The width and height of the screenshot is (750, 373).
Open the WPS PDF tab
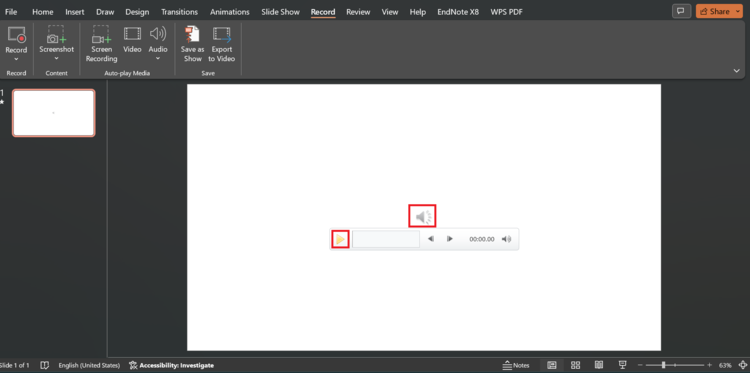[x=507, y=12]
